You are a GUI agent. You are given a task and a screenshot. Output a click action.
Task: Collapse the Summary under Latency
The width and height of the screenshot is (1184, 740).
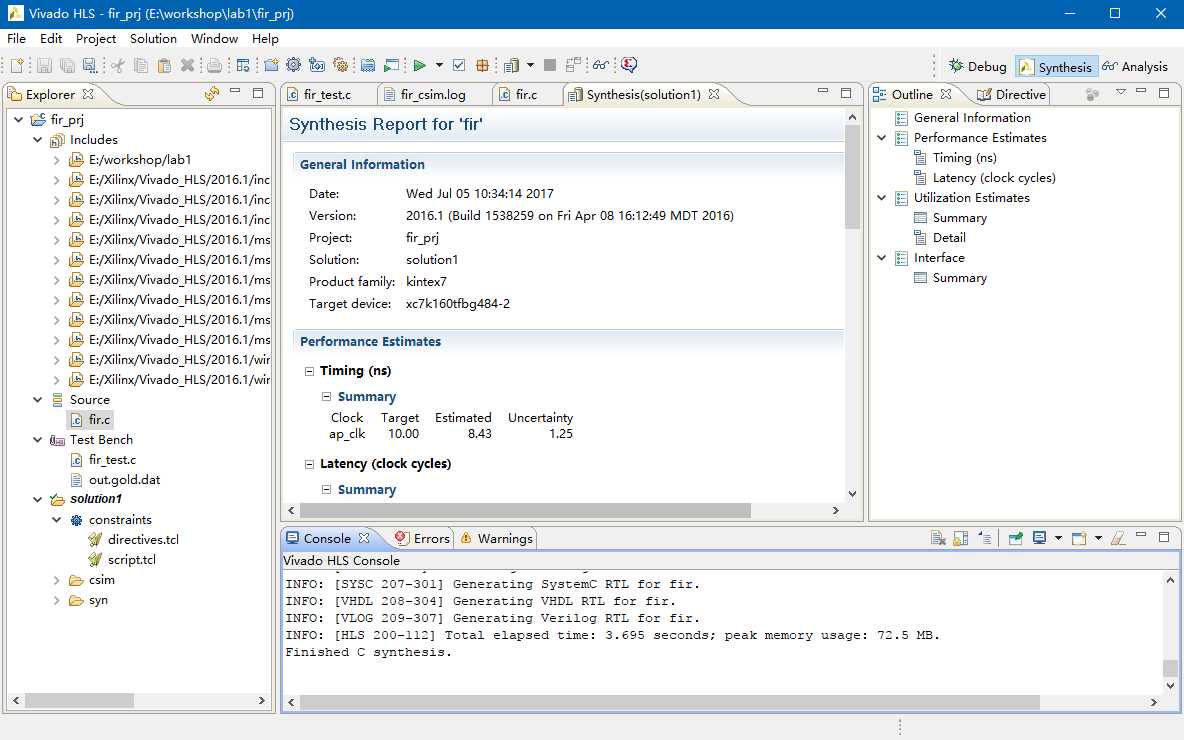coord(326,489)
